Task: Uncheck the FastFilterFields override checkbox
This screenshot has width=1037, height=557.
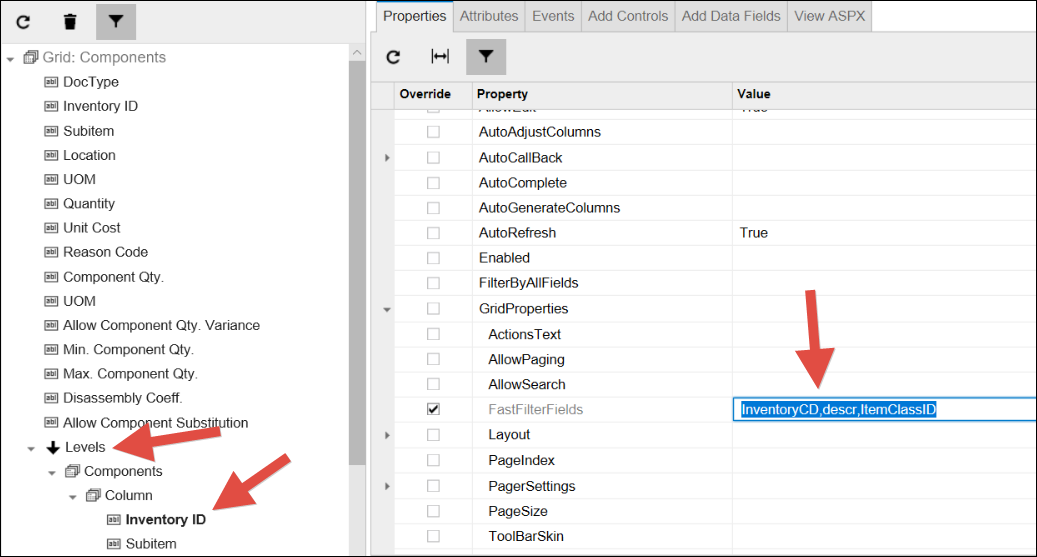Action: (433, 409)
